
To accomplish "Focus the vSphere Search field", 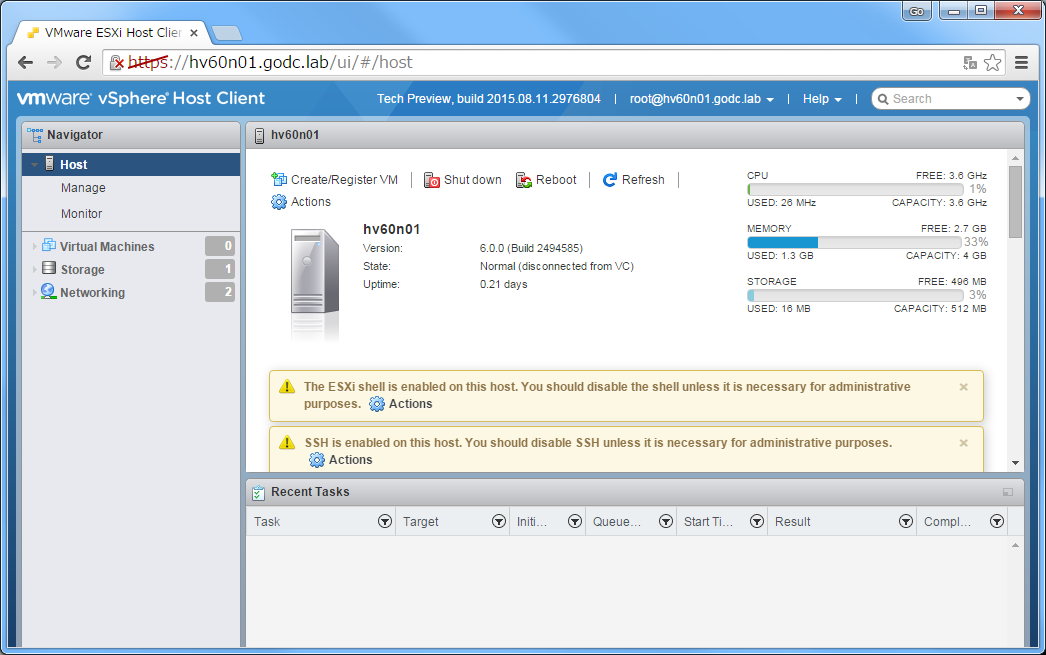I will pos(950,99).
